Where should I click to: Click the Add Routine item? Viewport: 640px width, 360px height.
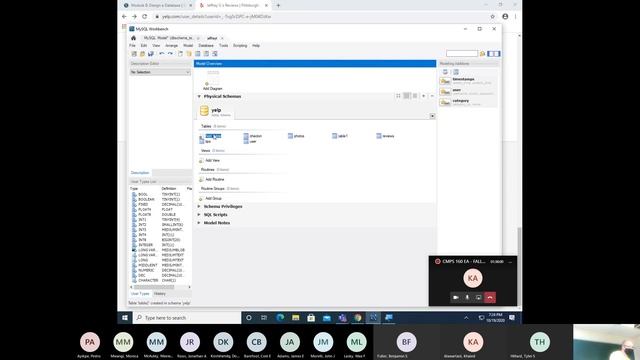[x=211, y=180]
